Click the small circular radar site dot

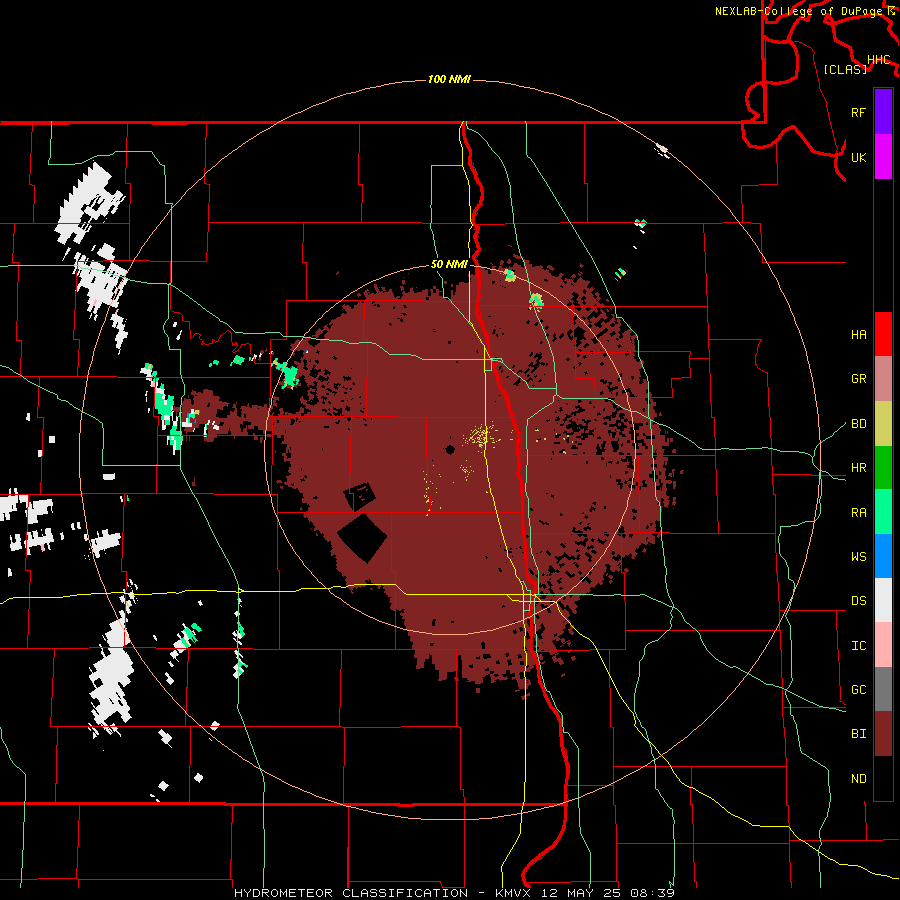[x=451, y=449]
